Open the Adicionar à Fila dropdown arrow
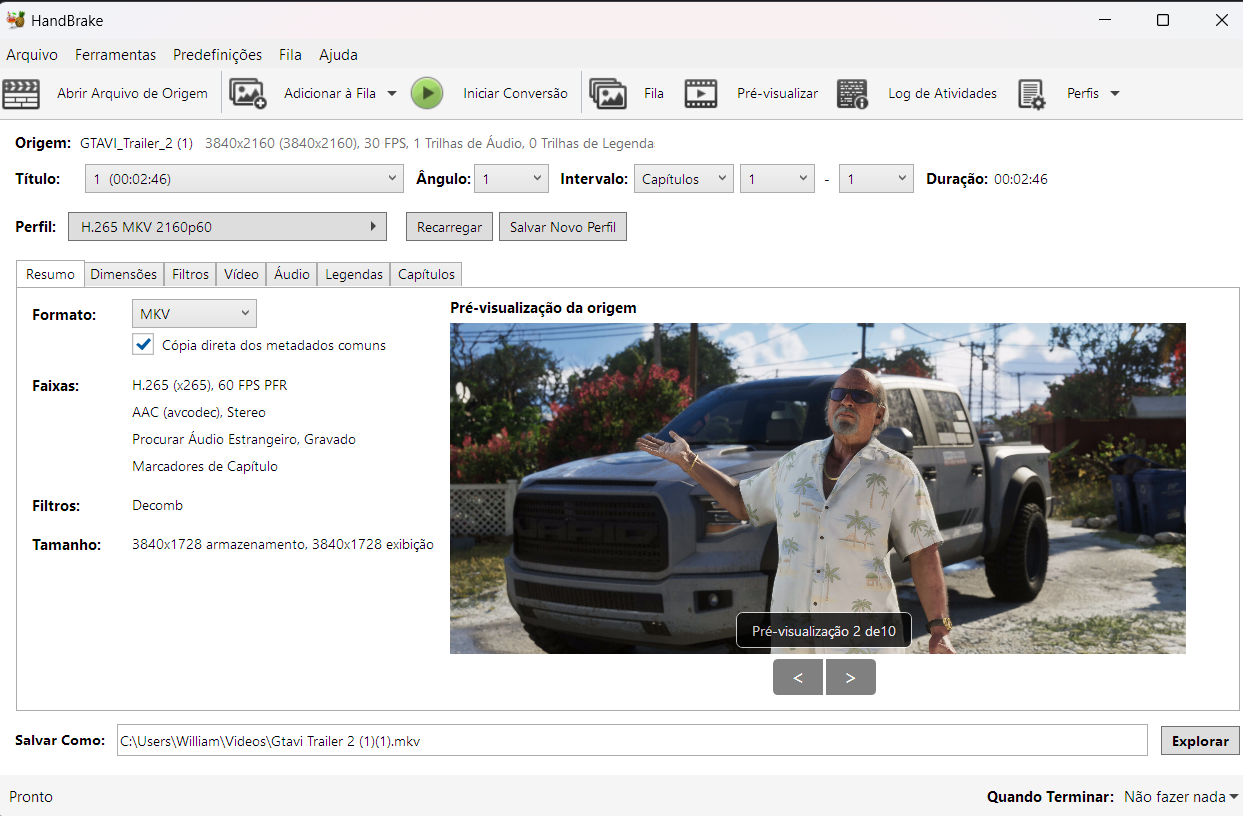The image size is (1243, 816). pyautogui.click(x=391, y=93)
